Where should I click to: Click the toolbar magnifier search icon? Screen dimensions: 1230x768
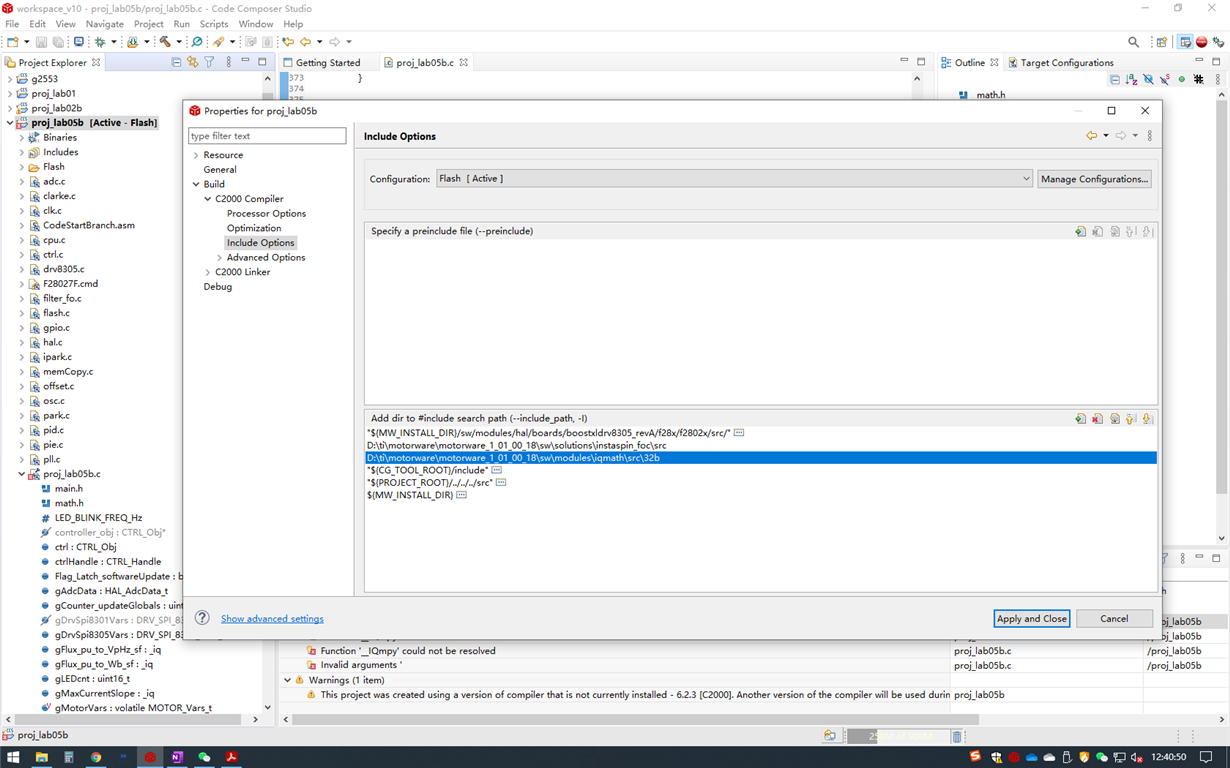pos(1133,42)
